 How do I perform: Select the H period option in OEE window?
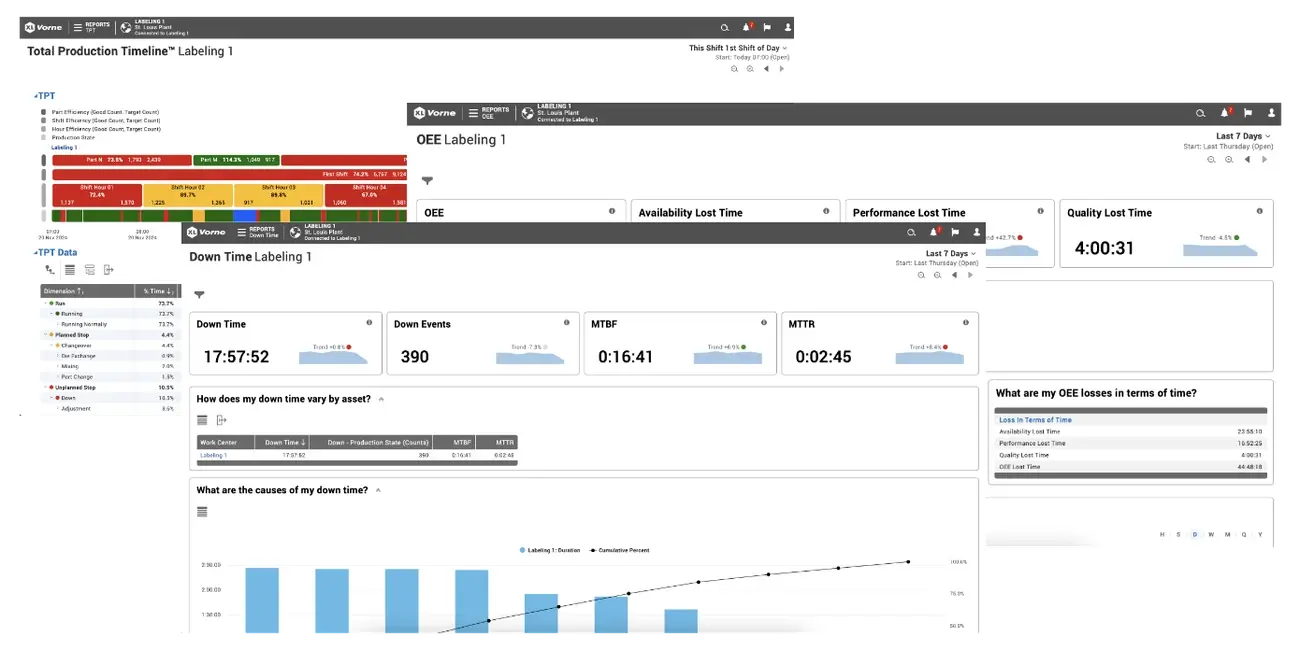(x=1162, y=534)
